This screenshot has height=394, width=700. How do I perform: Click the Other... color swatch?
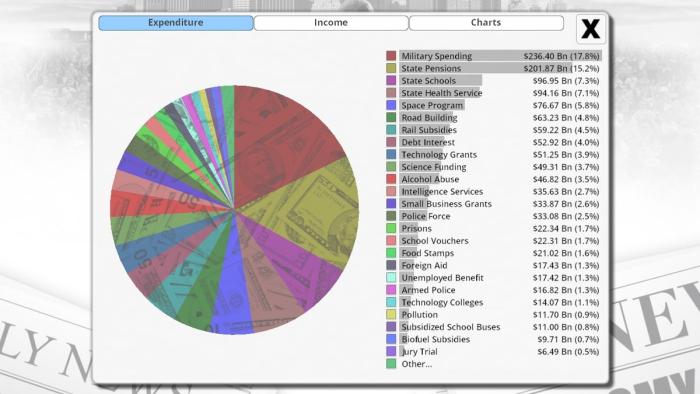click(x=391, y=364)
